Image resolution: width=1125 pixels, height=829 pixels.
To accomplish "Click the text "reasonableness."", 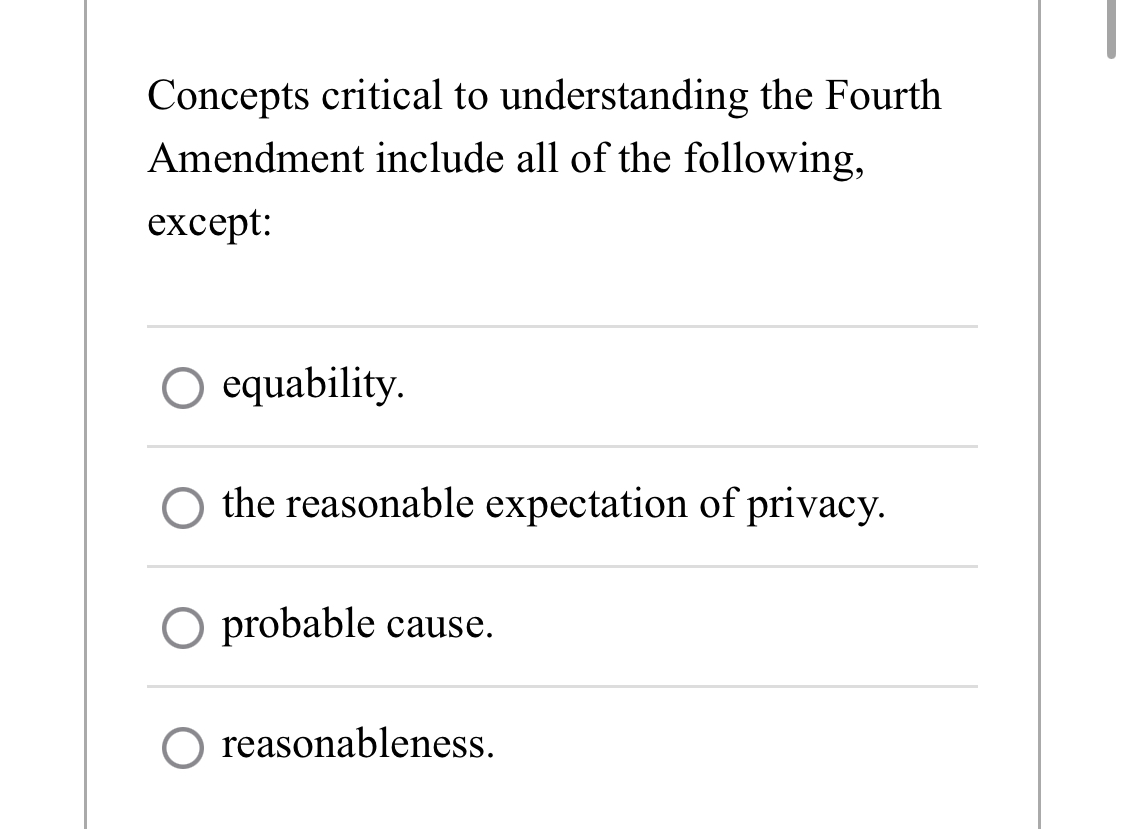I will pyautogui.click(x=357, y=746).
